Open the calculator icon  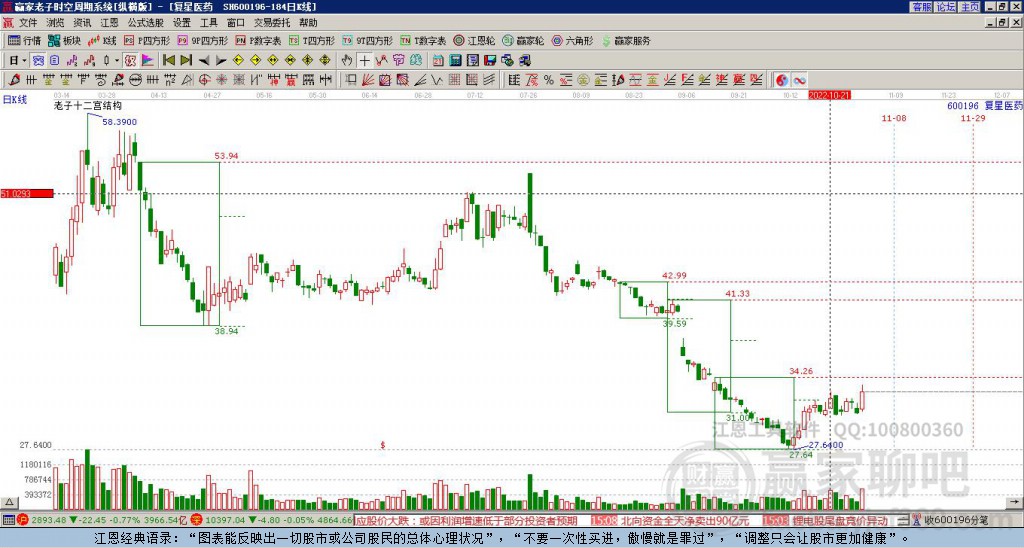click(x=455, y=60)
